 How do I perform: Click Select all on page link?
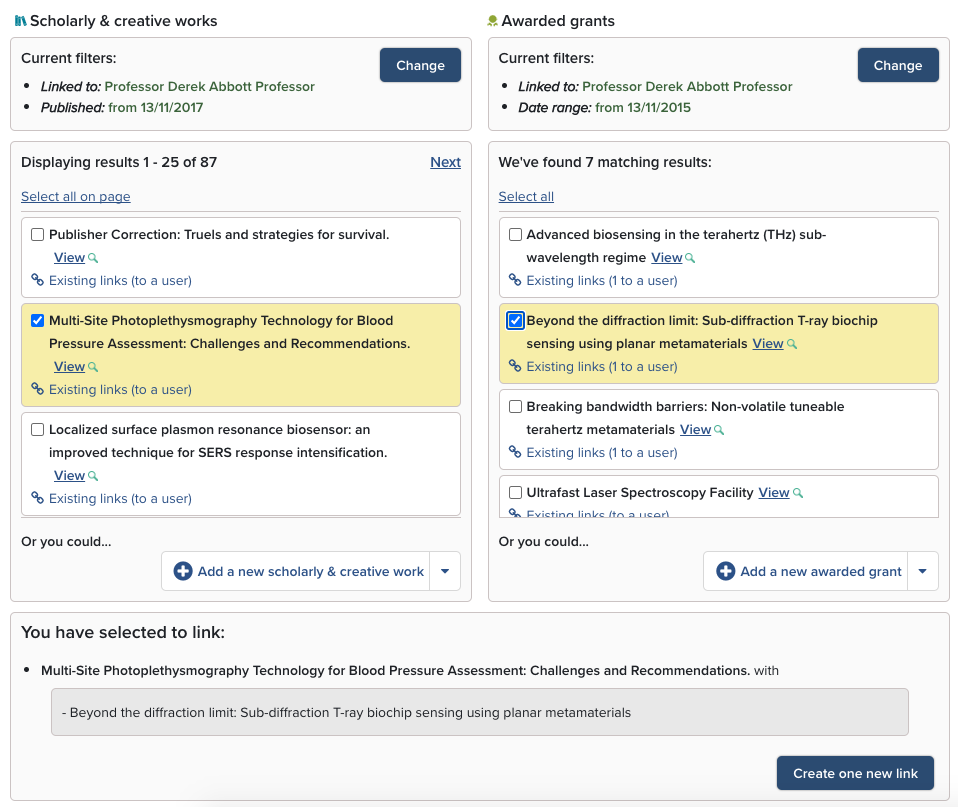pyautogui.click(x=76, y=197)
